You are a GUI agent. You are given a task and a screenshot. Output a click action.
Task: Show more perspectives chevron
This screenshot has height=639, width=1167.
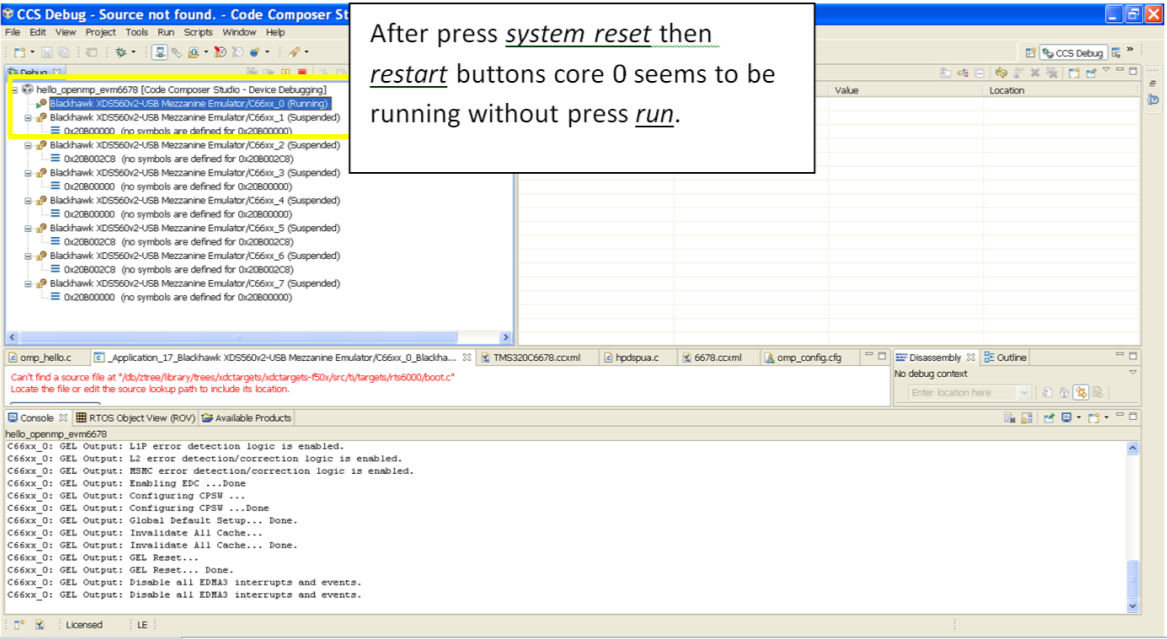(1130, 48)
